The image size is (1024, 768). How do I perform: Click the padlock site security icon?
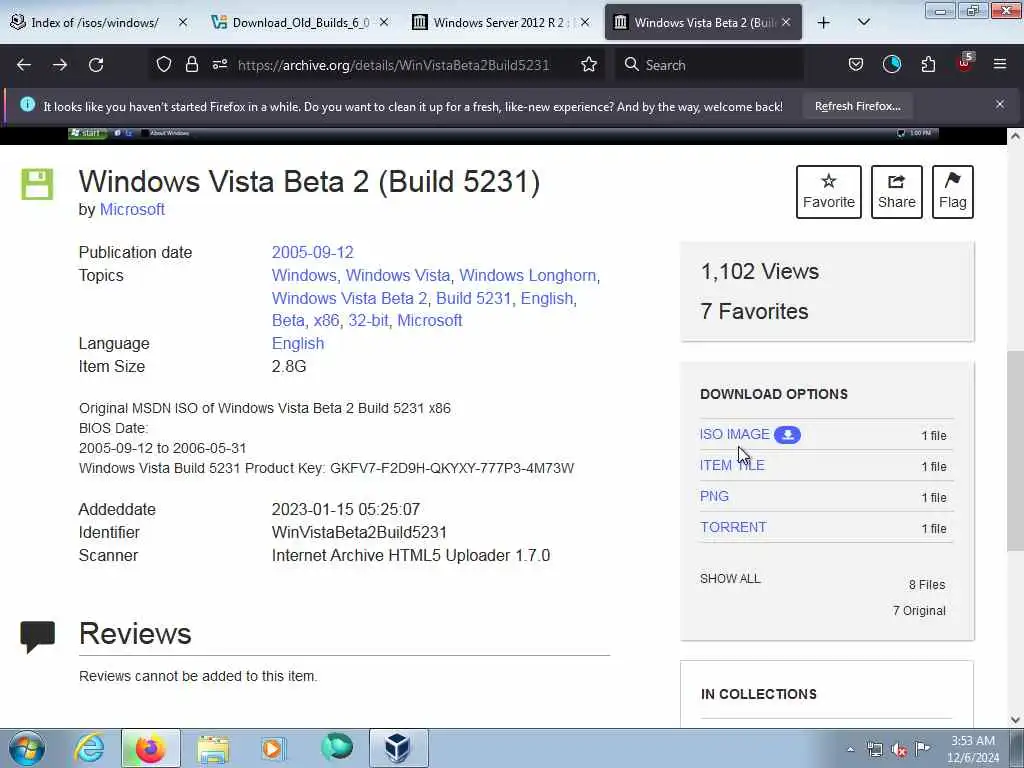coord(191,64)
